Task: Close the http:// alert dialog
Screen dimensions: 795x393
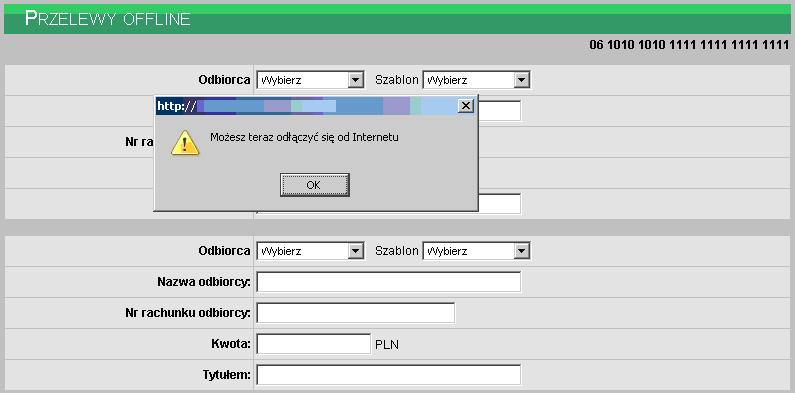Action: [x=465, y=106]
